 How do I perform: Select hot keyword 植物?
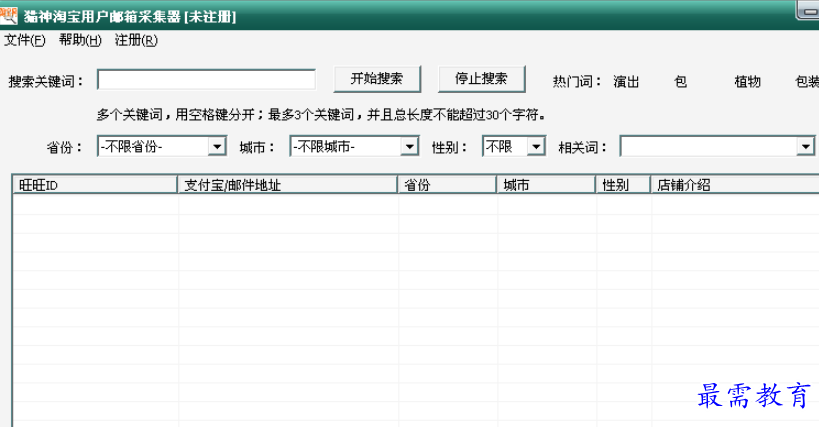(x=747, y=81)
